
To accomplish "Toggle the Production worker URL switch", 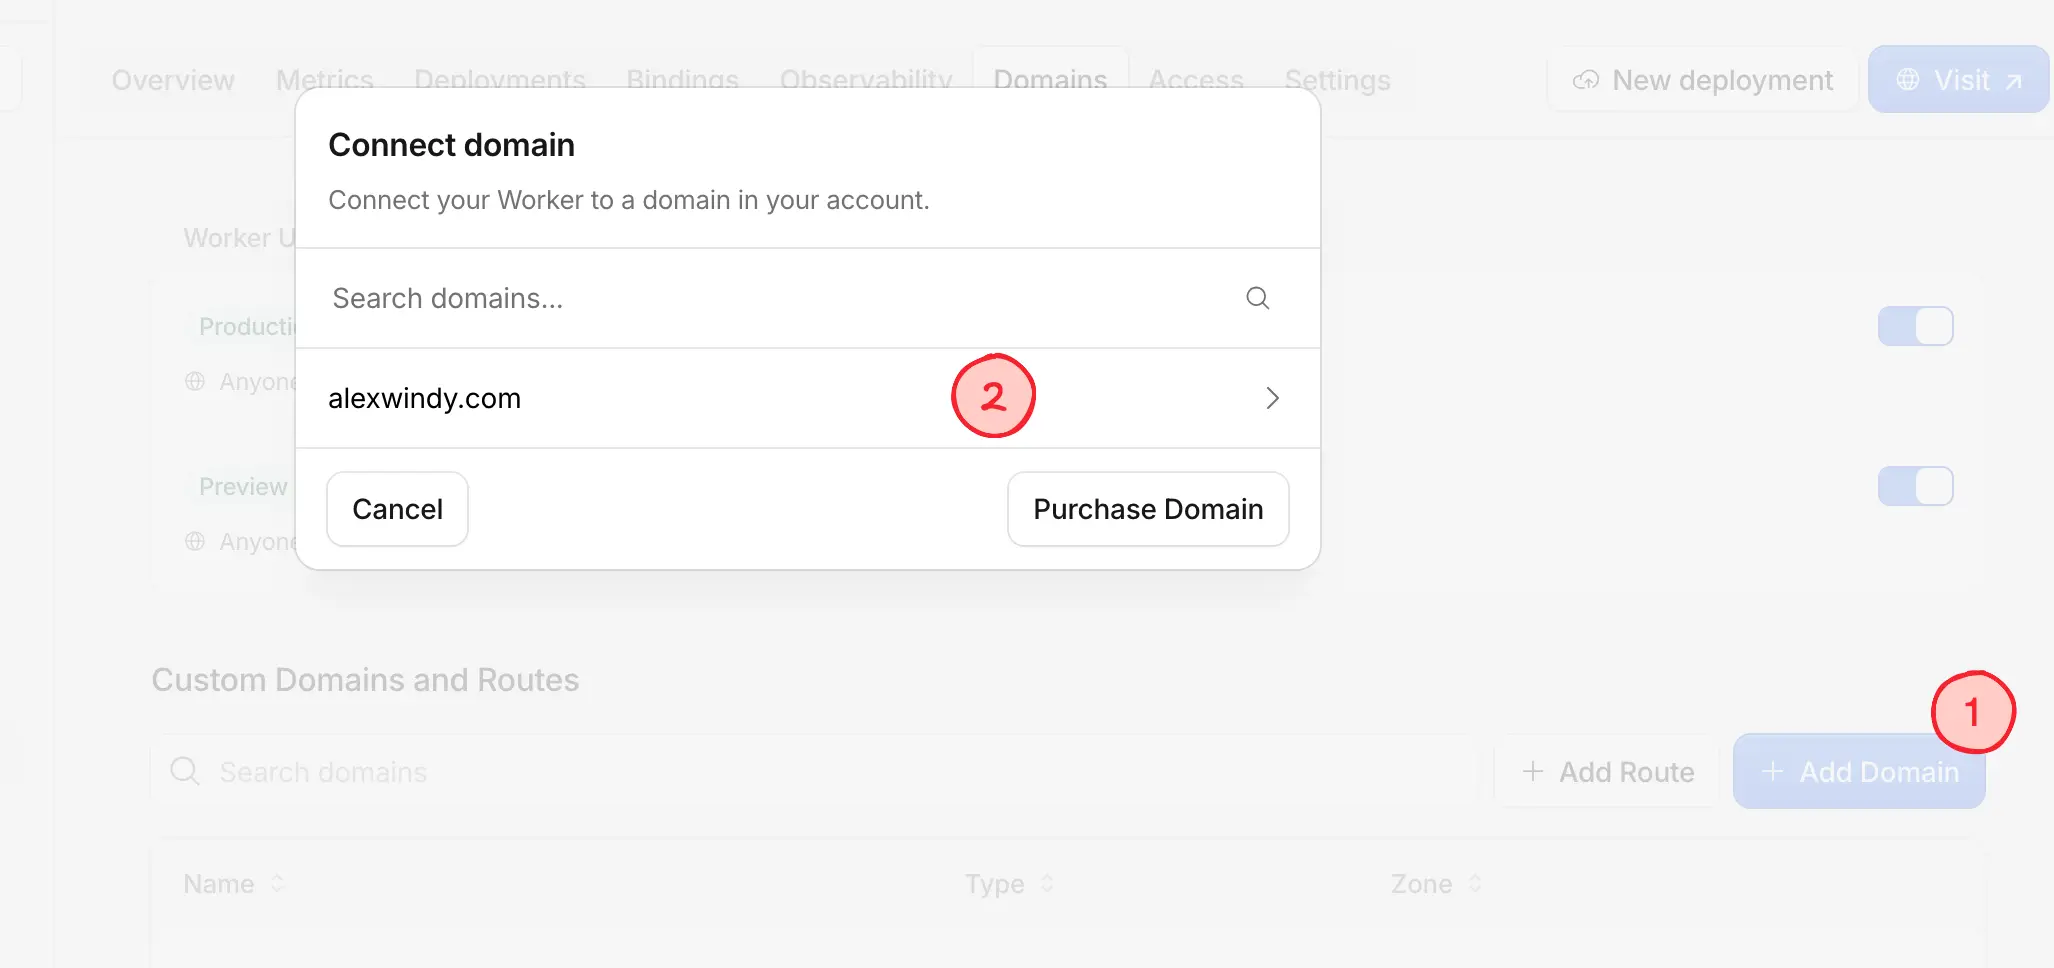I will pyautogui.click(x=1916, y=326).
